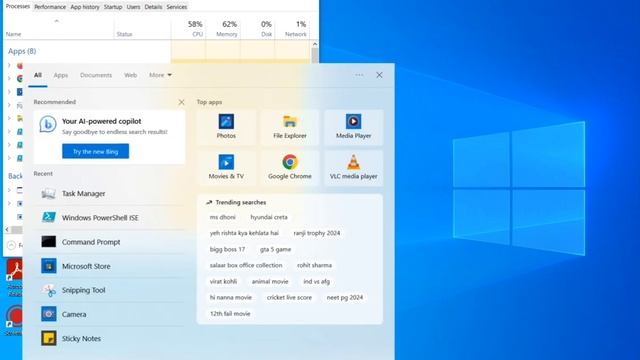Search trending 'ms dhoni'

coord(222,217)
